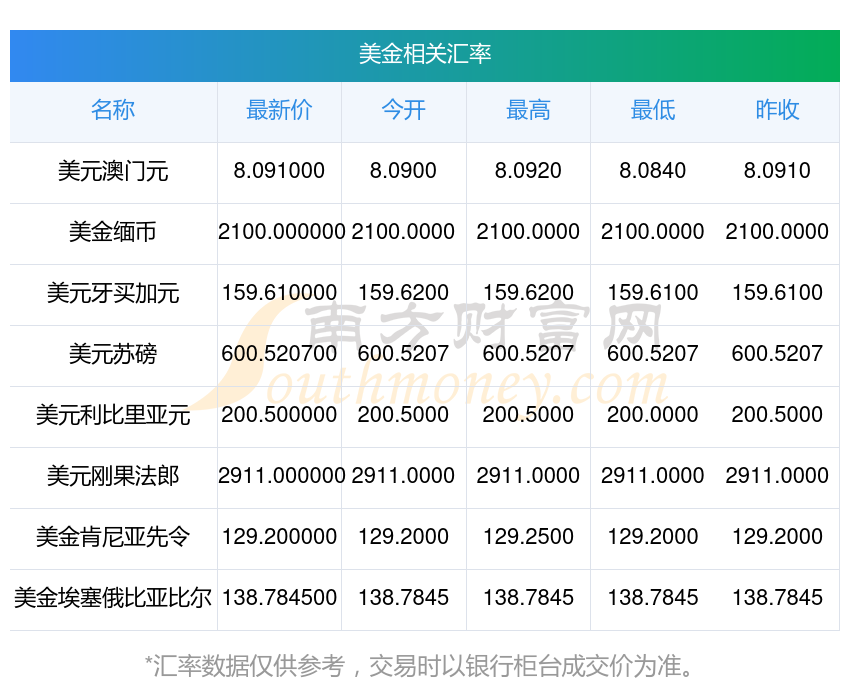Screen dimensions: 850x698
Task: Select 美金埃塞俄比亚比尔 最高 value 138.7845
Action: coord(528,598)
